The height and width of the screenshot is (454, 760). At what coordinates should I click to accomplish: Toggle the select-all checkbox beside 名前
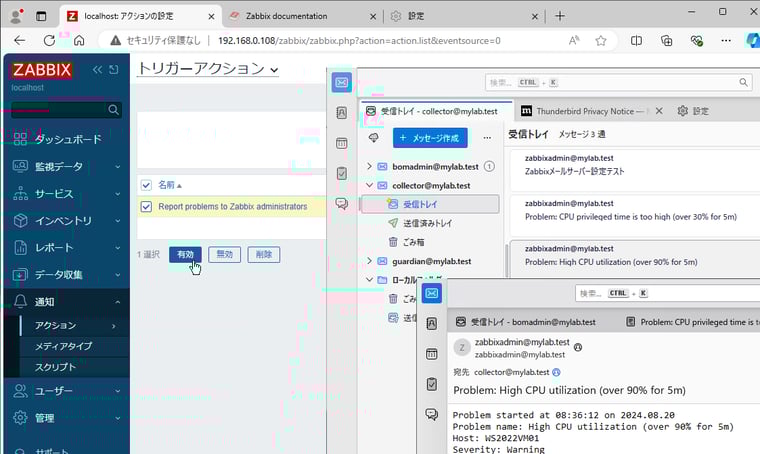(146, 185)
